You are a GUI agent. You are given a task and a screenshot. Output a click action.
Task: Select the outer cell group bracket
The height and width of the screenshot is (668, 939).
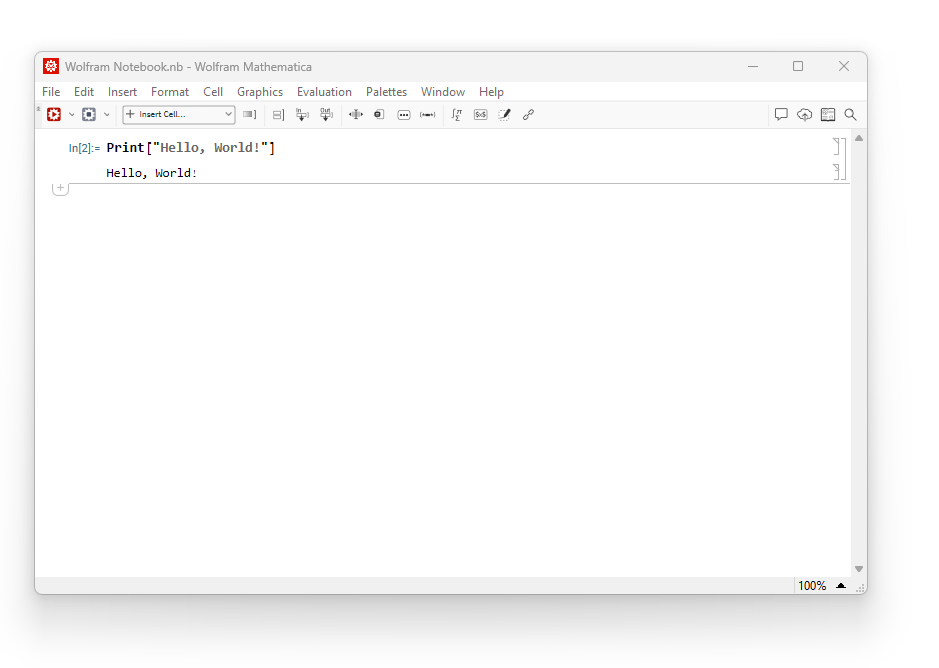click(844, 159)
